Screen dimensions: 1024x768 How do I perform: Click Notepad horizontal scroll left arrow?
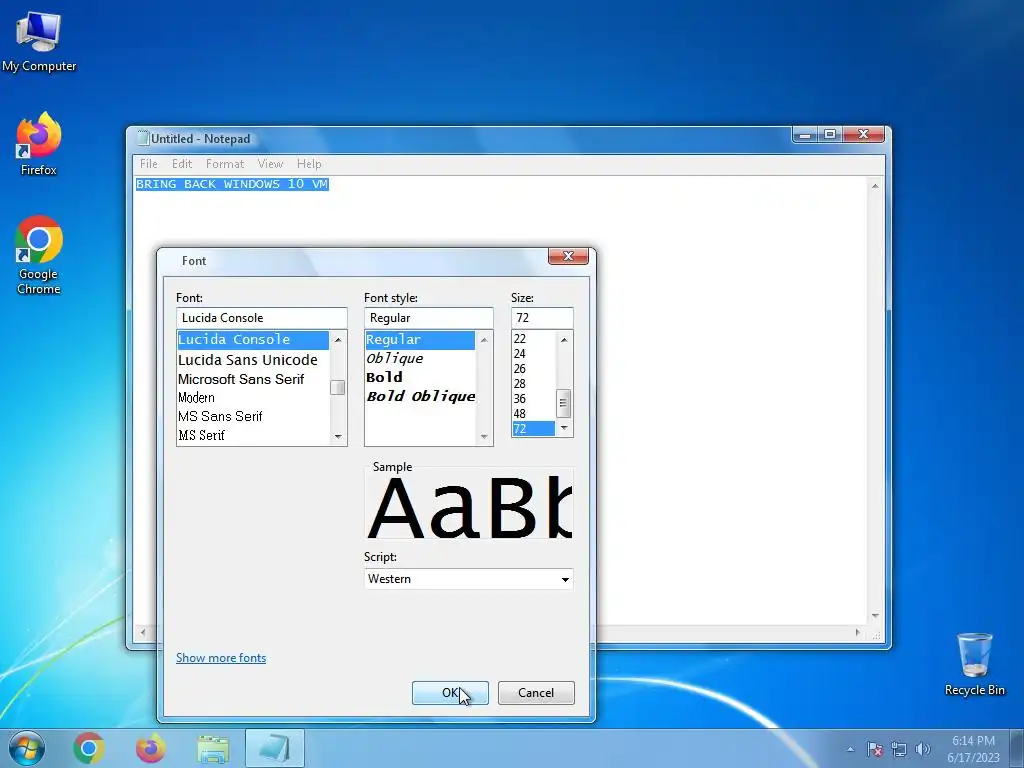pyautogui.click(x=143, y=632)
